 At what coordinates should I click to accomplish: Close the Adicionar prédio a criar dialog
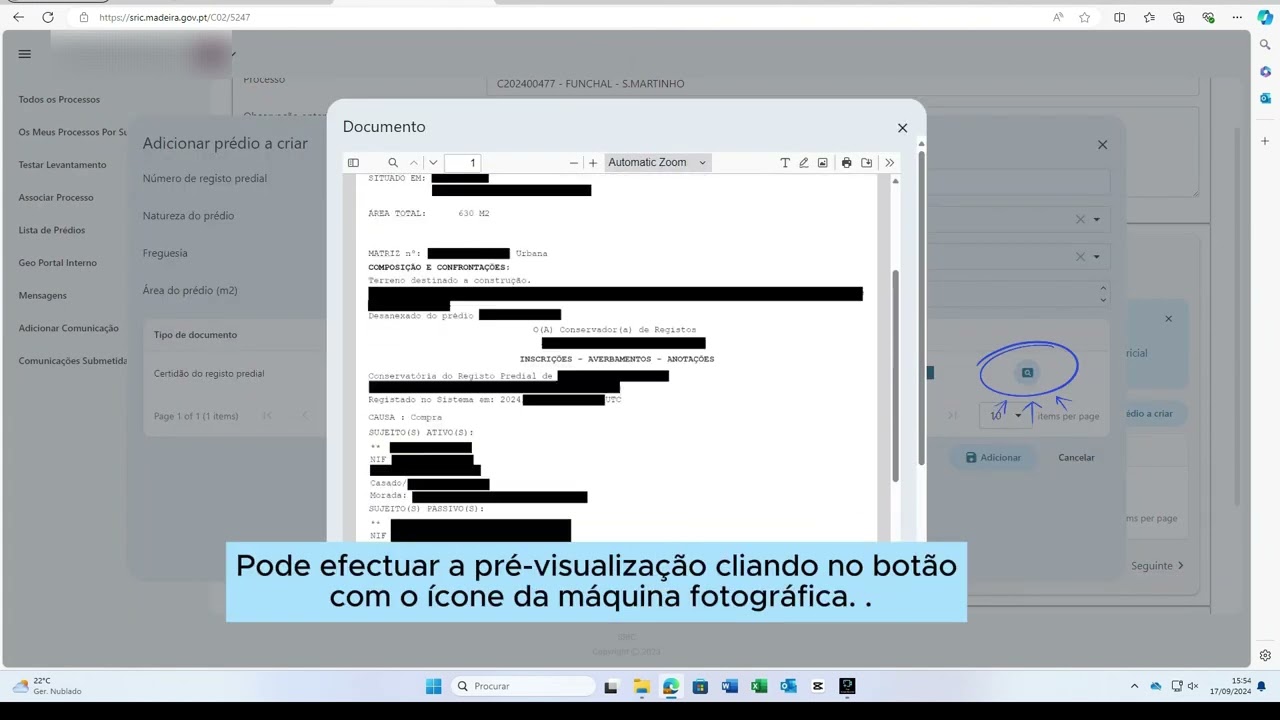1103,145
